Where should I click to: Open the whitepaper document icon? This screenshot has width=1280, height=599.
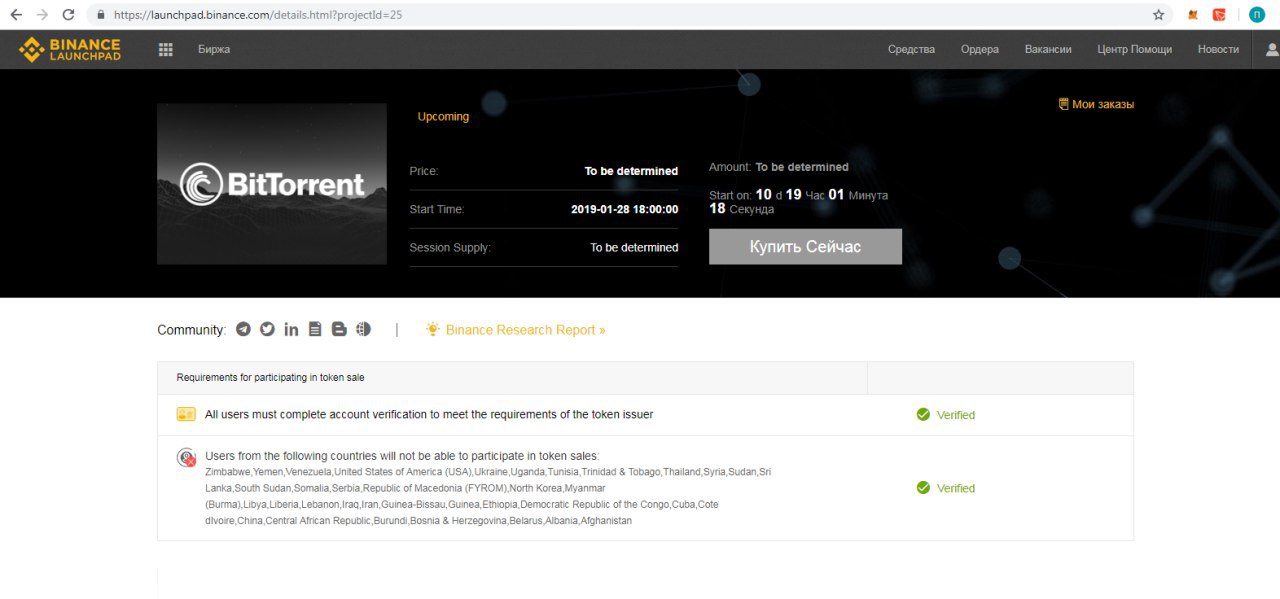315,329
